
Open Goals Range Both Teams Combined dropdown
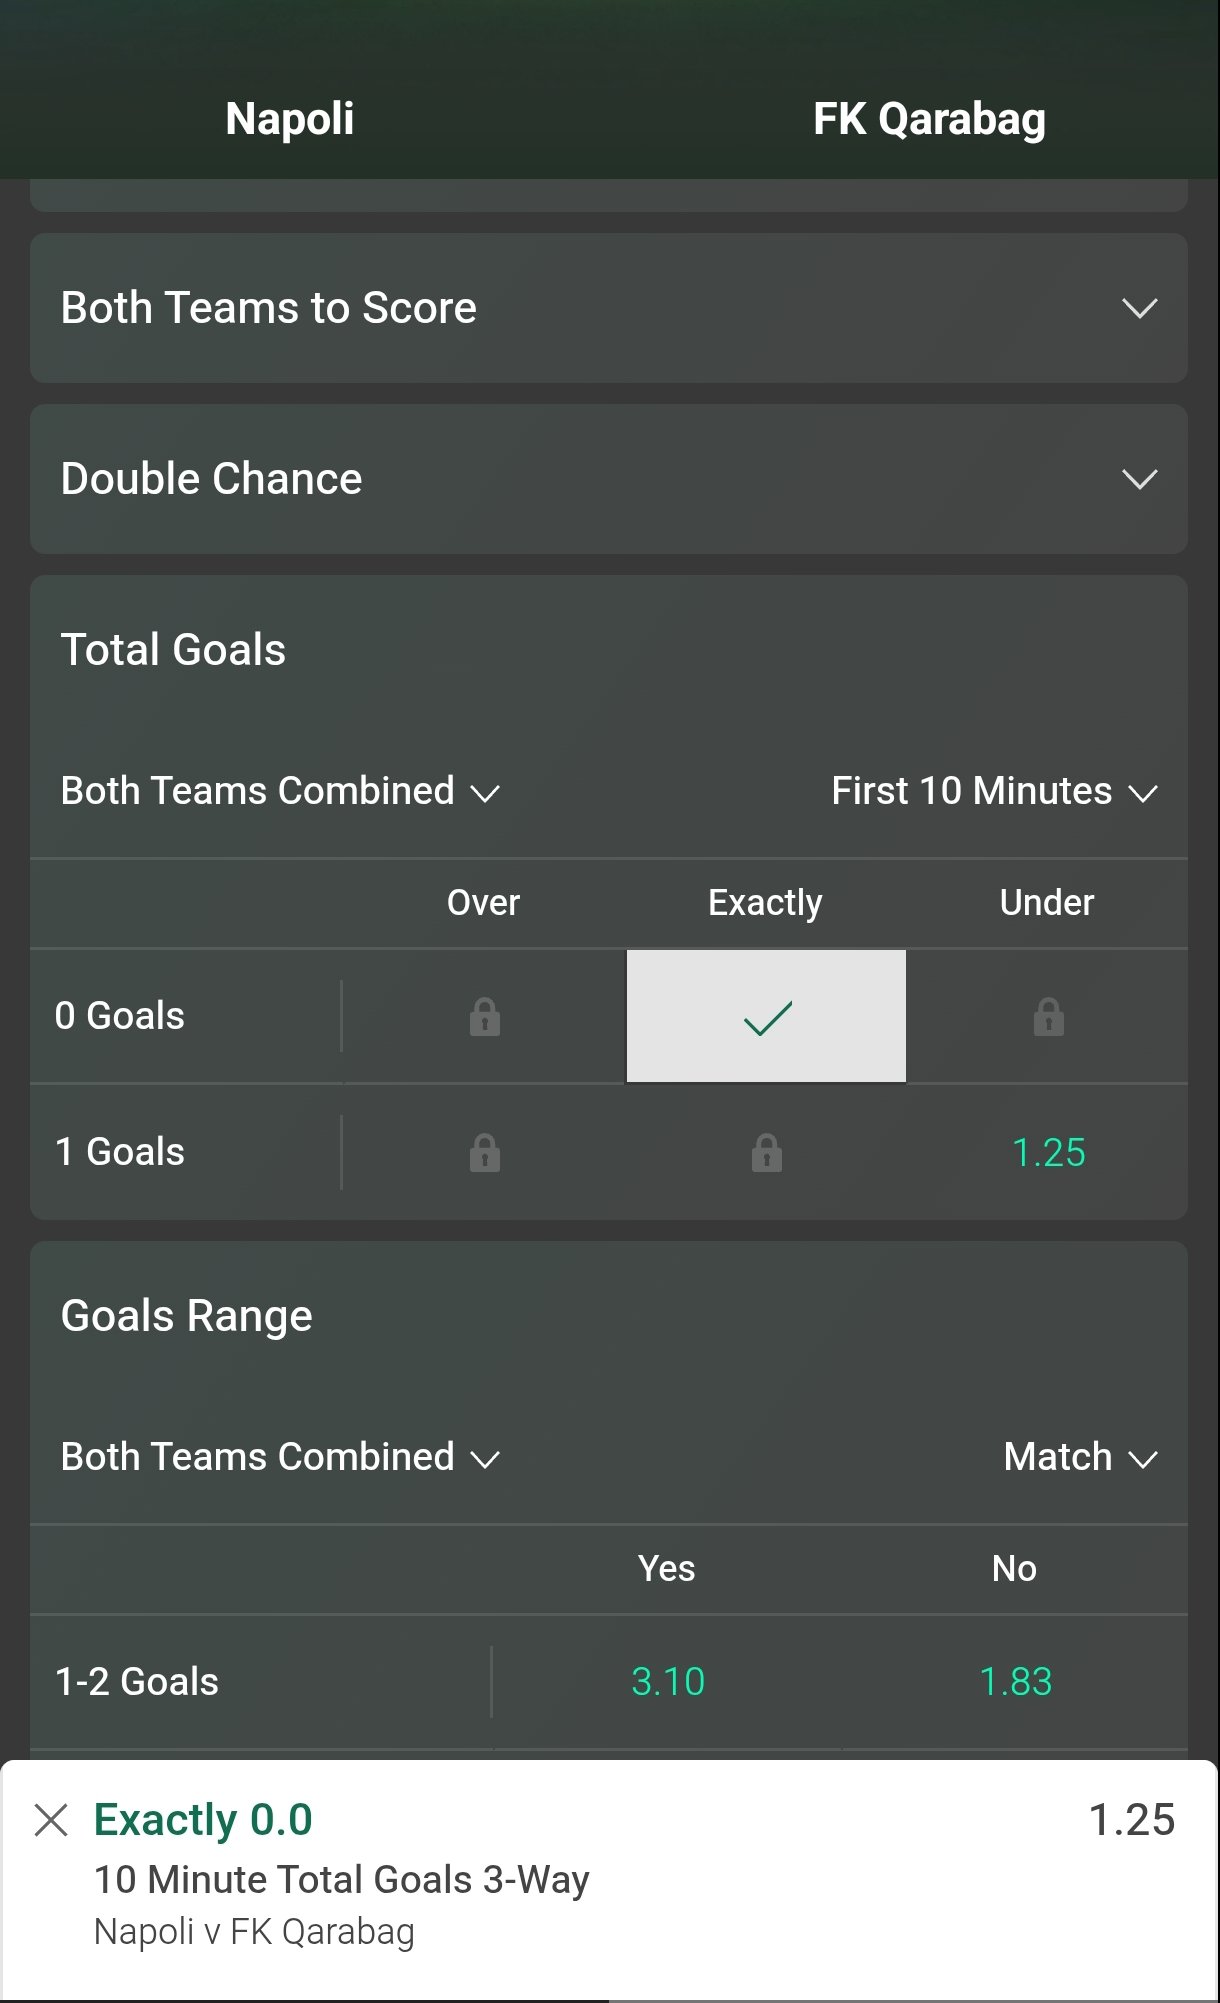point(280,1457)
